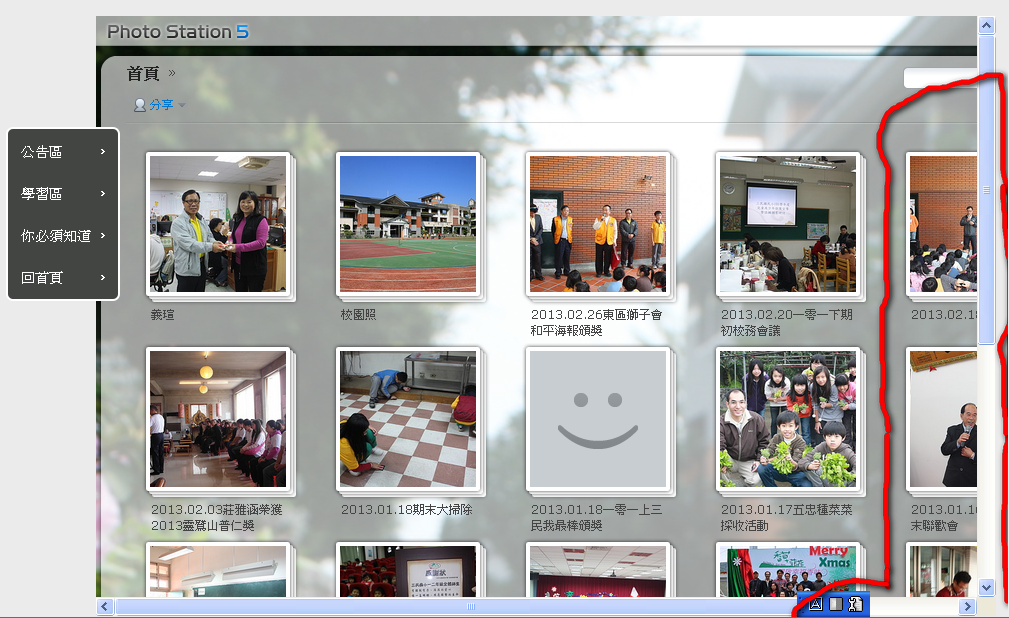The height and width of the screenshot is (618, 1009).
Task: Open the 義瑄 album thumbnail
Action: [218, 224]
